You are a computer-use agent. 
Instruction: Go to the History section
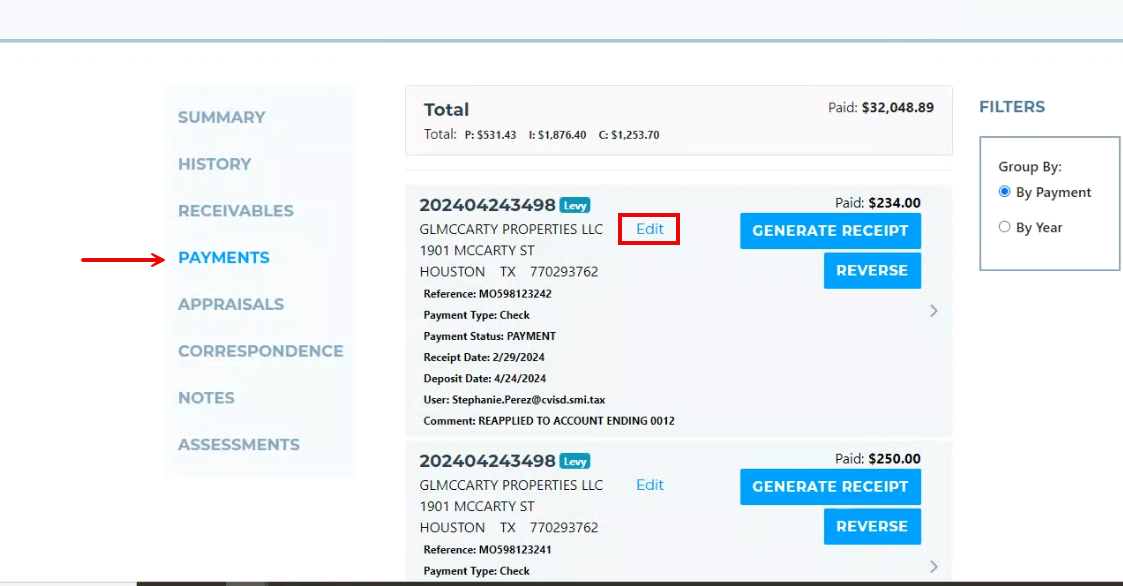coord(214,164)
